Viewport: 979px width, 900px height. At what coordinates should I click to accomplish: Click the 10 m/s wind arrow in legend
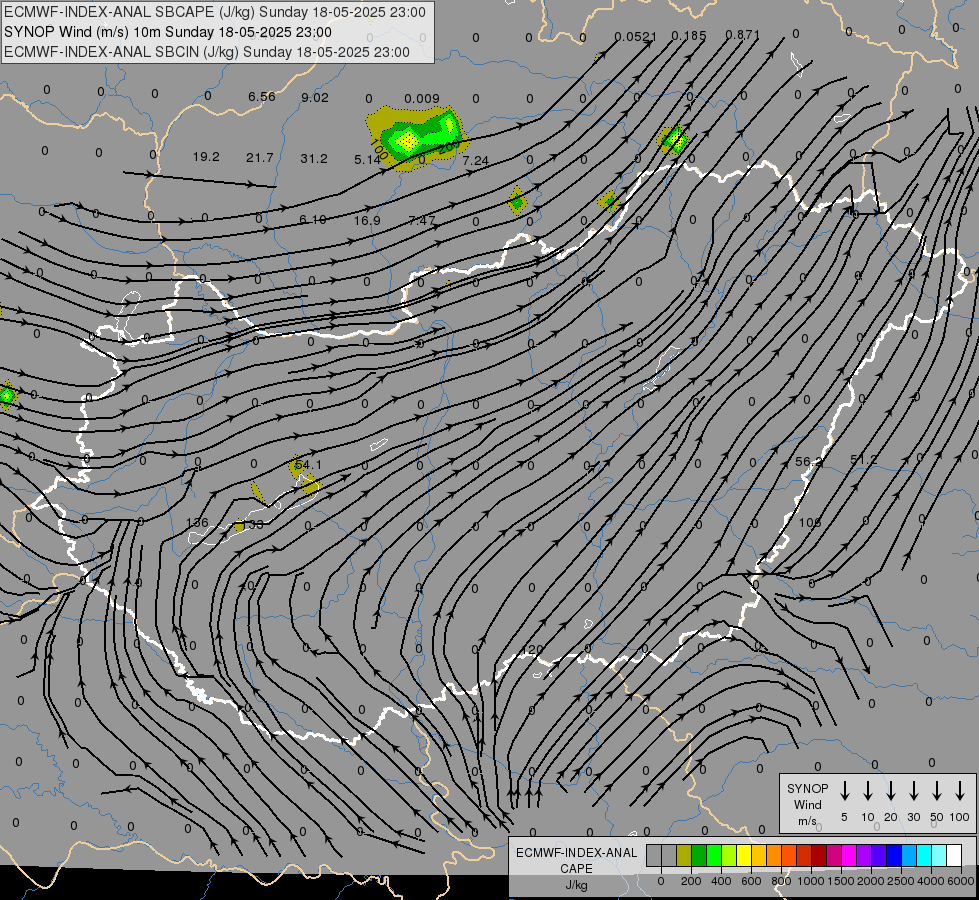pos(868,790)
